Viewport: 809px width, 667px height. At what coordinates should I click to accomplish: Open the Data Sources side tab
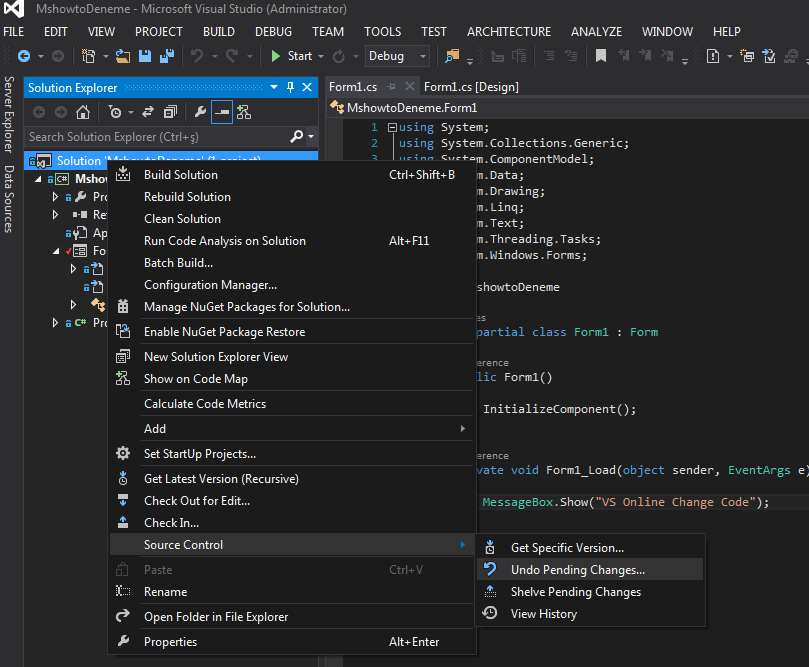pyautogui.click(x=9, y=199)
